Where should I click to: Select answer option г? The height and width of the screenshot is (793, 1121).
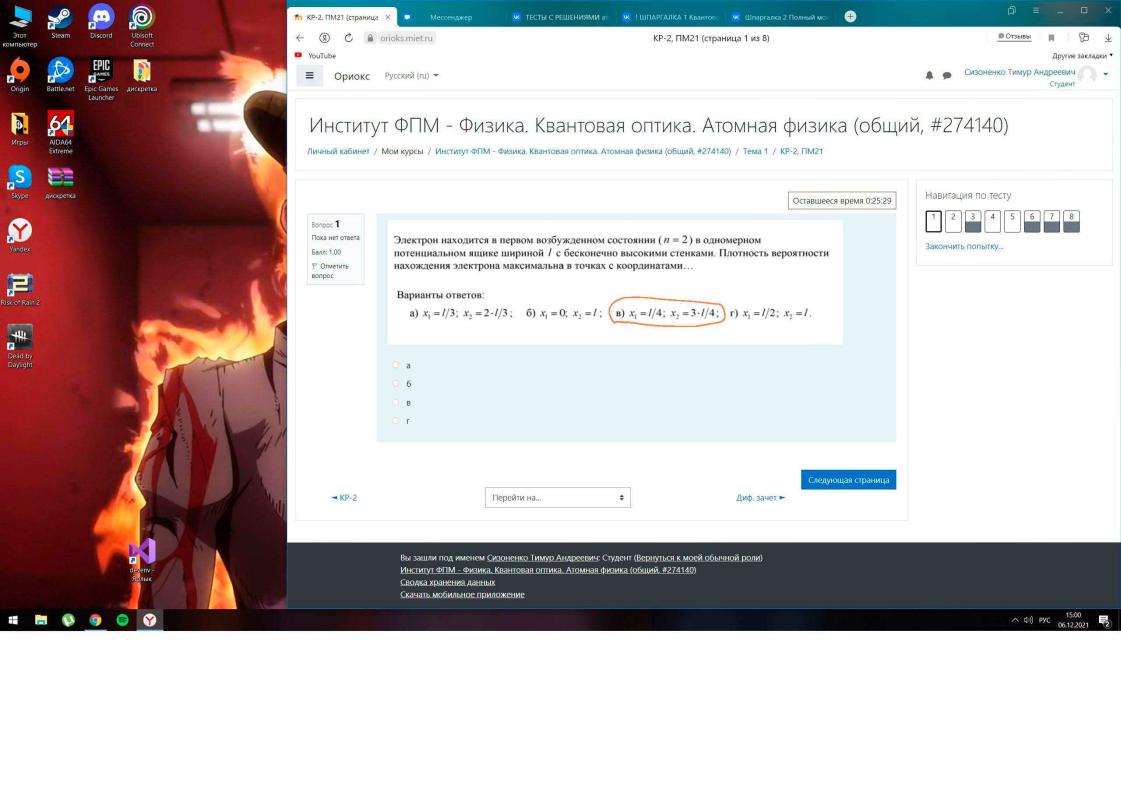[x=396, y=421]
